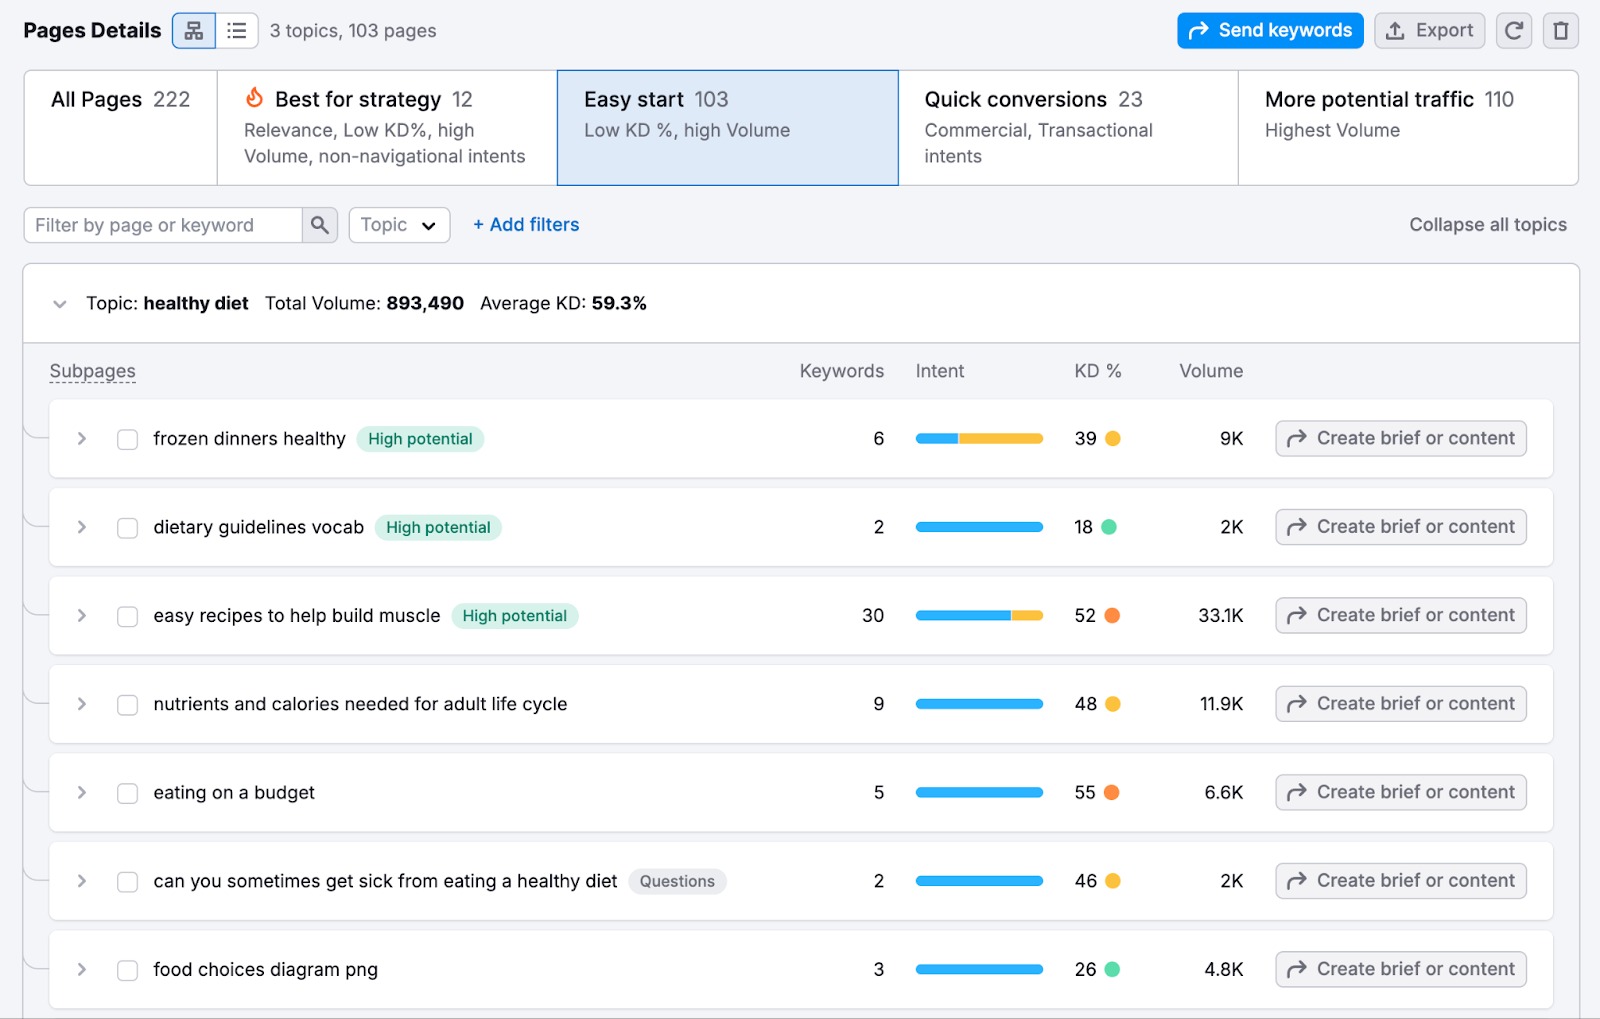Click the intent bar for dietary guidelines vocab
1600x1019 pixels.
tap(979, 527)
